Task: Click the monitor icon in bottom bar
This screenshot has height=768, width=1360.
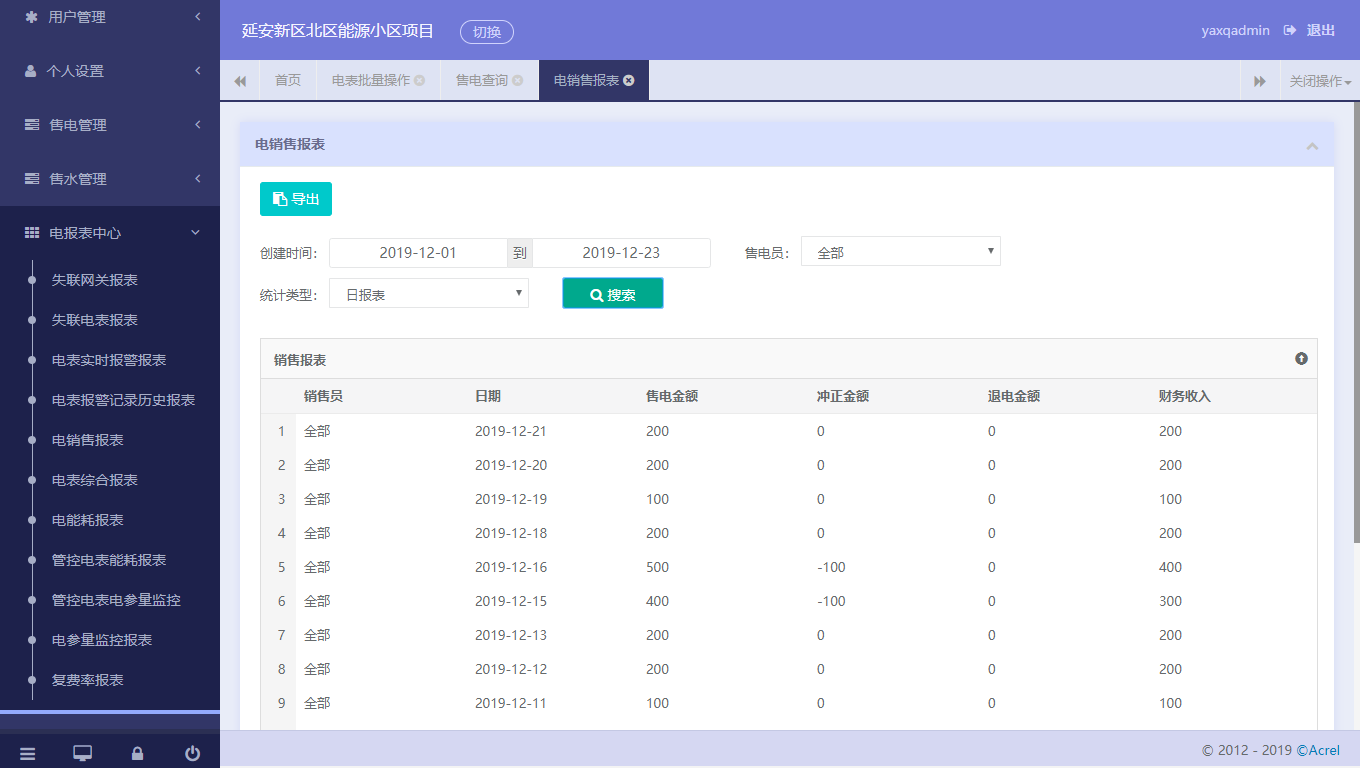Action: (x=83, y=754)
